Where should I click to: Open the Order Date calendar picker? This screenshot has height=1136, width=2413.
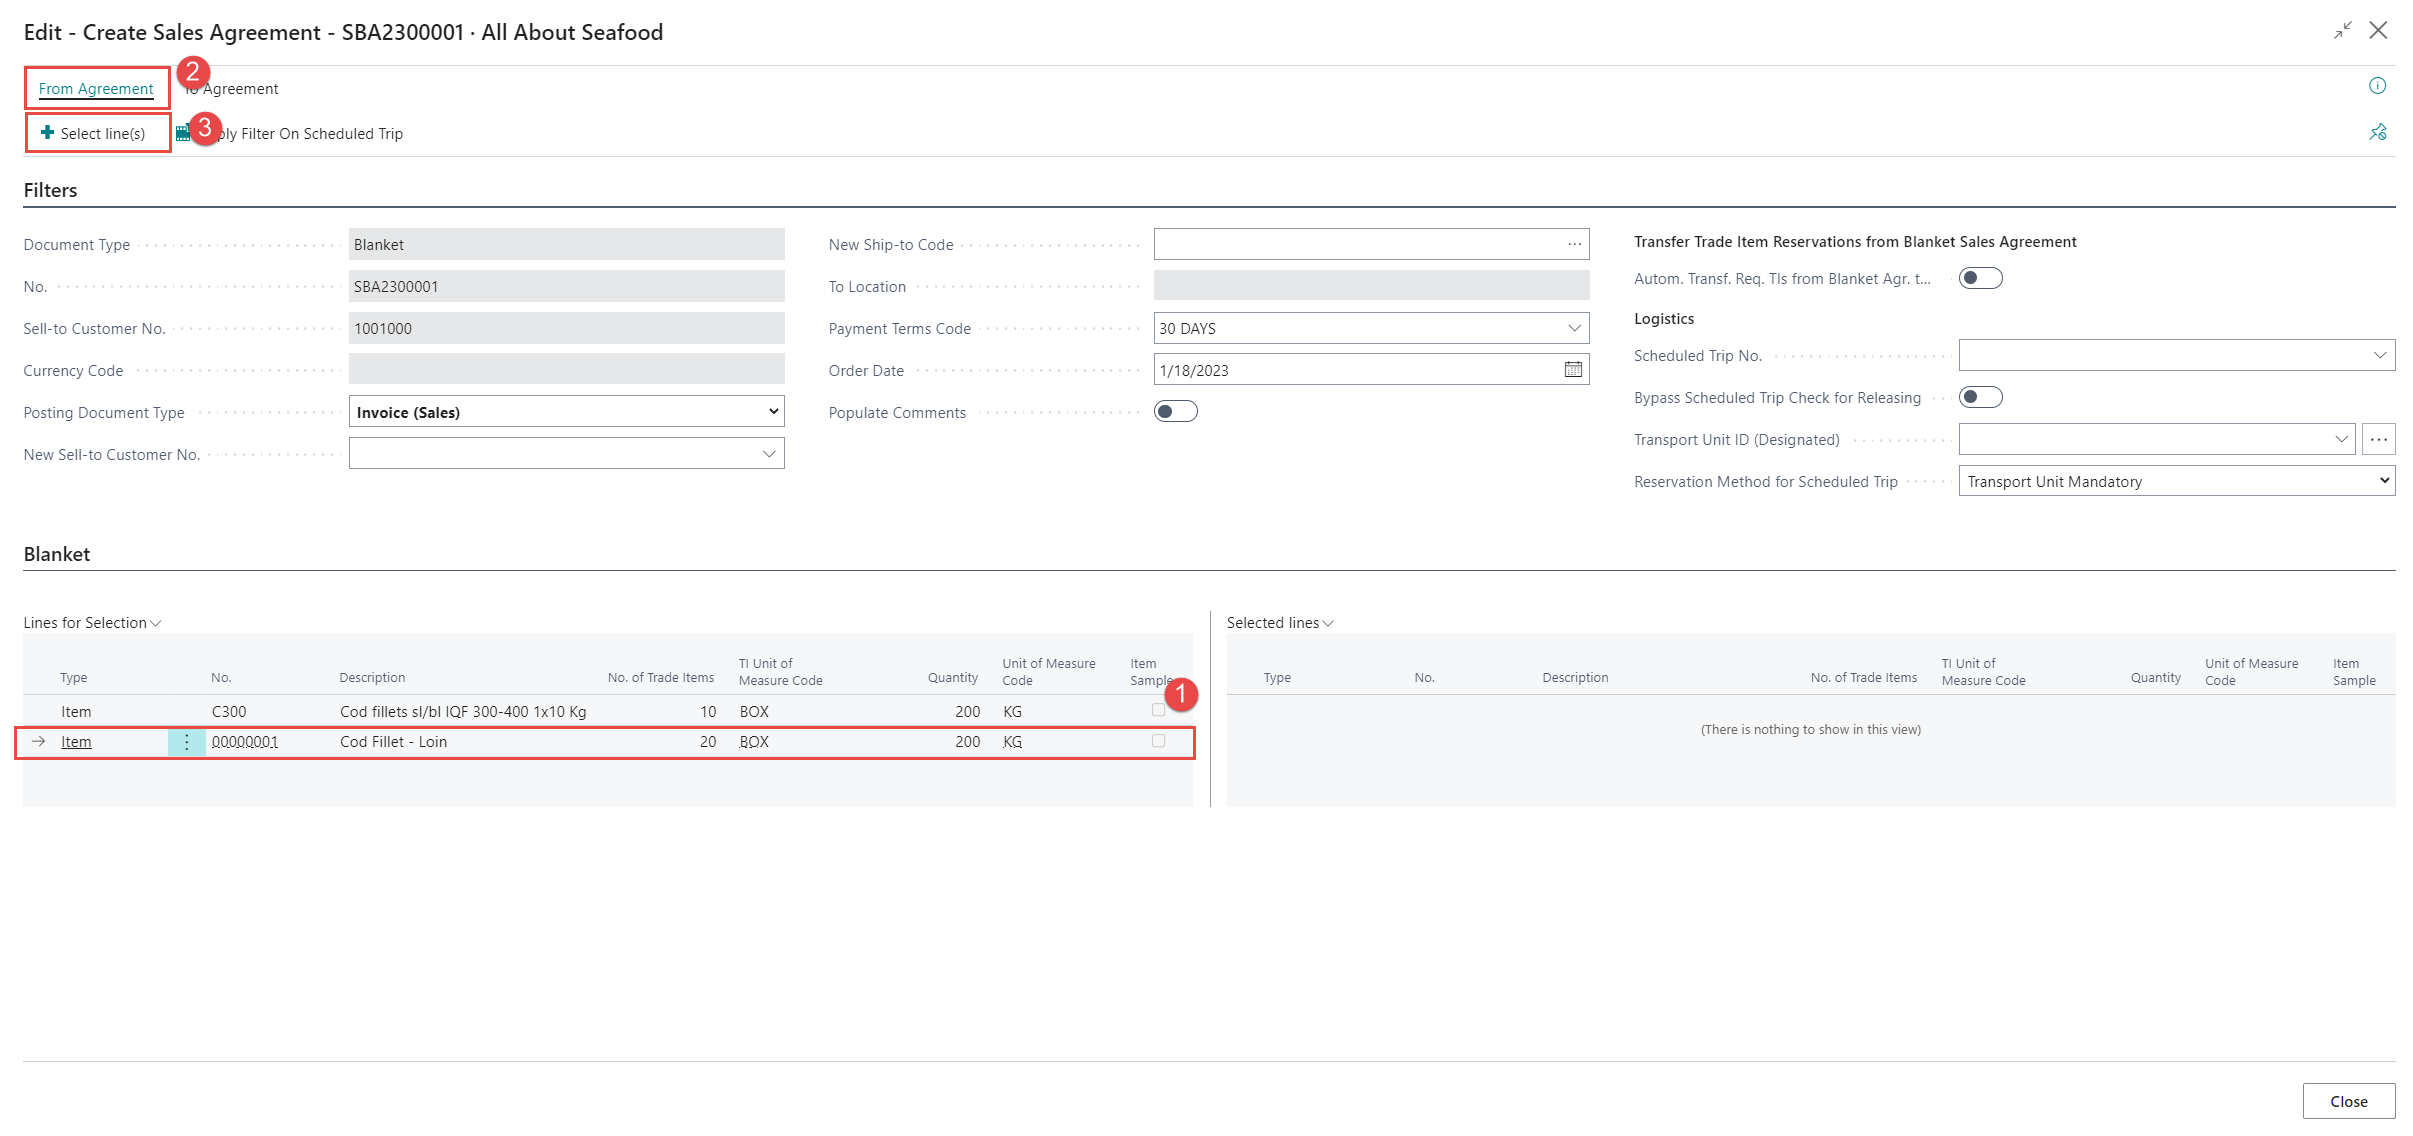point(1572,370)
